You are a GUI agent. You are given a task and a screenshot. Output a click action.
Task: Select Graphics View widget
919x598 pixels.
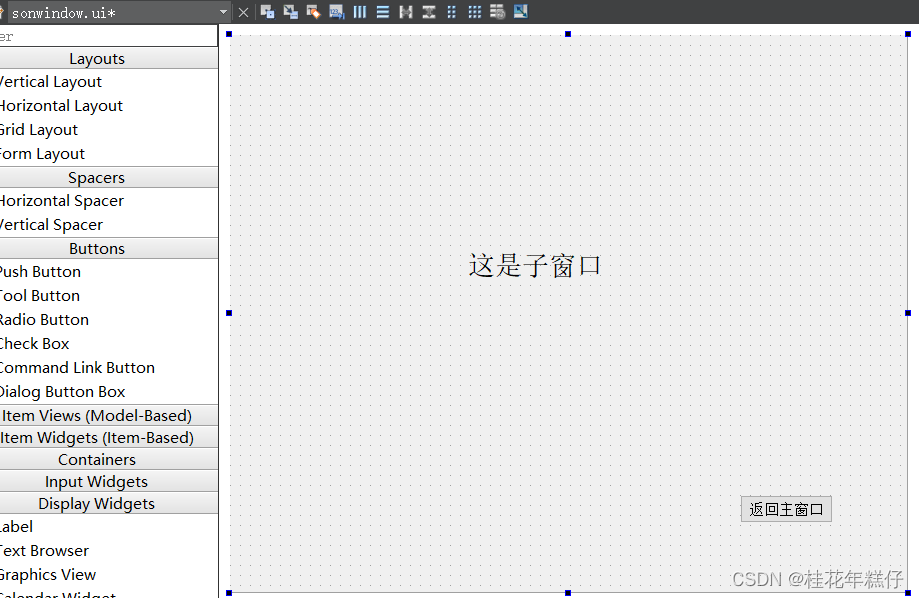click(108, 575)
